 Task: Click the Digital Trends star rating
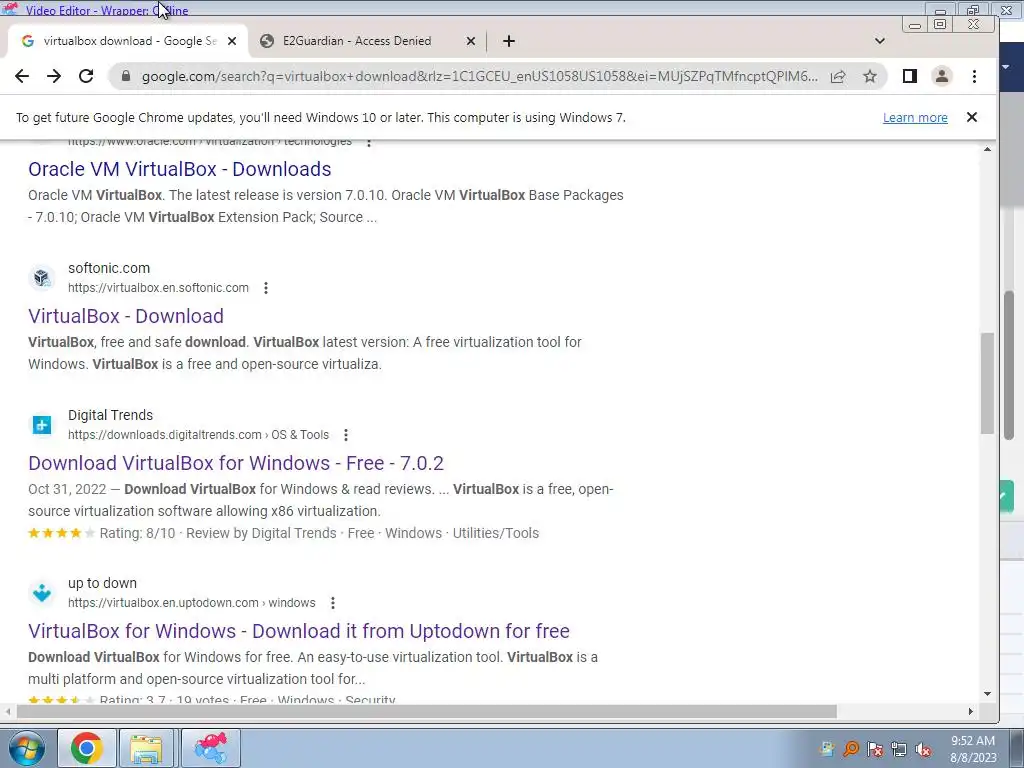click(x=61, y=534)
